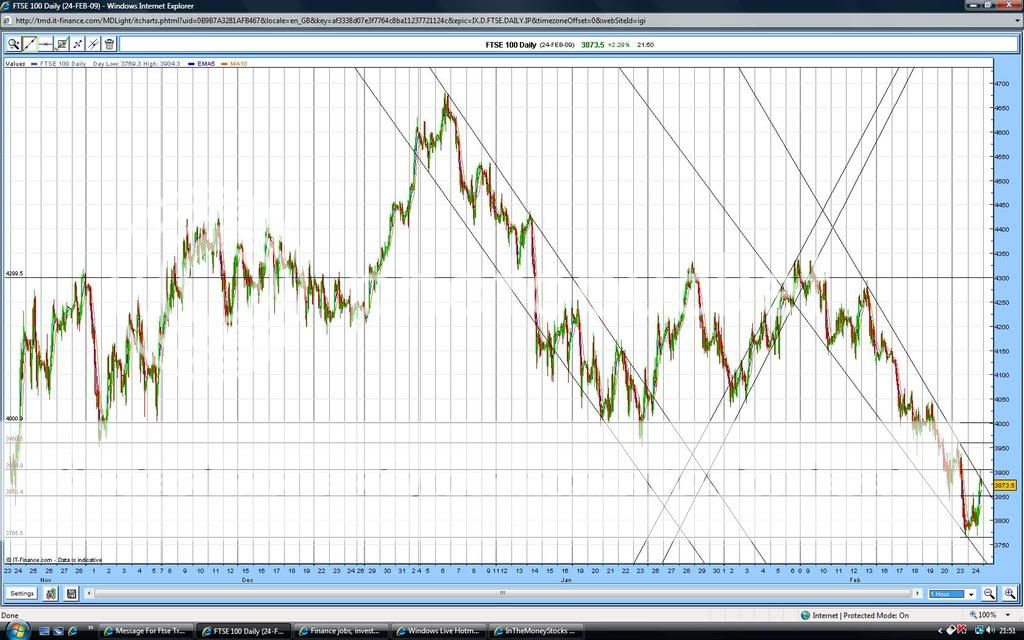Click the chart export/save icon beside Settings
The width and height of the screenshot is (1024, 640).
[x=70, y=593]
